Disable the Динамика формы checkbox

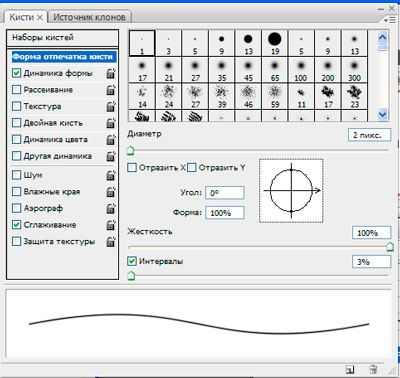coord(16,73)
